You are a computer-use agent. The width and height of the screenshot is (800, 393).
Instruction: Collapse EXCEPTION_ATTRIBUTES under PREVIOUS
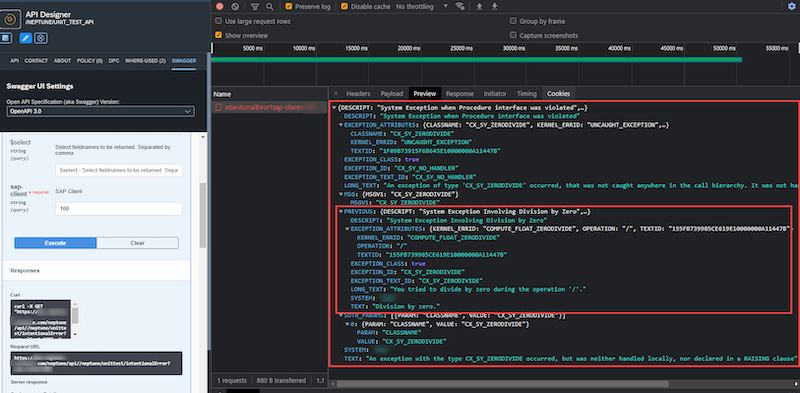(347, 229)
